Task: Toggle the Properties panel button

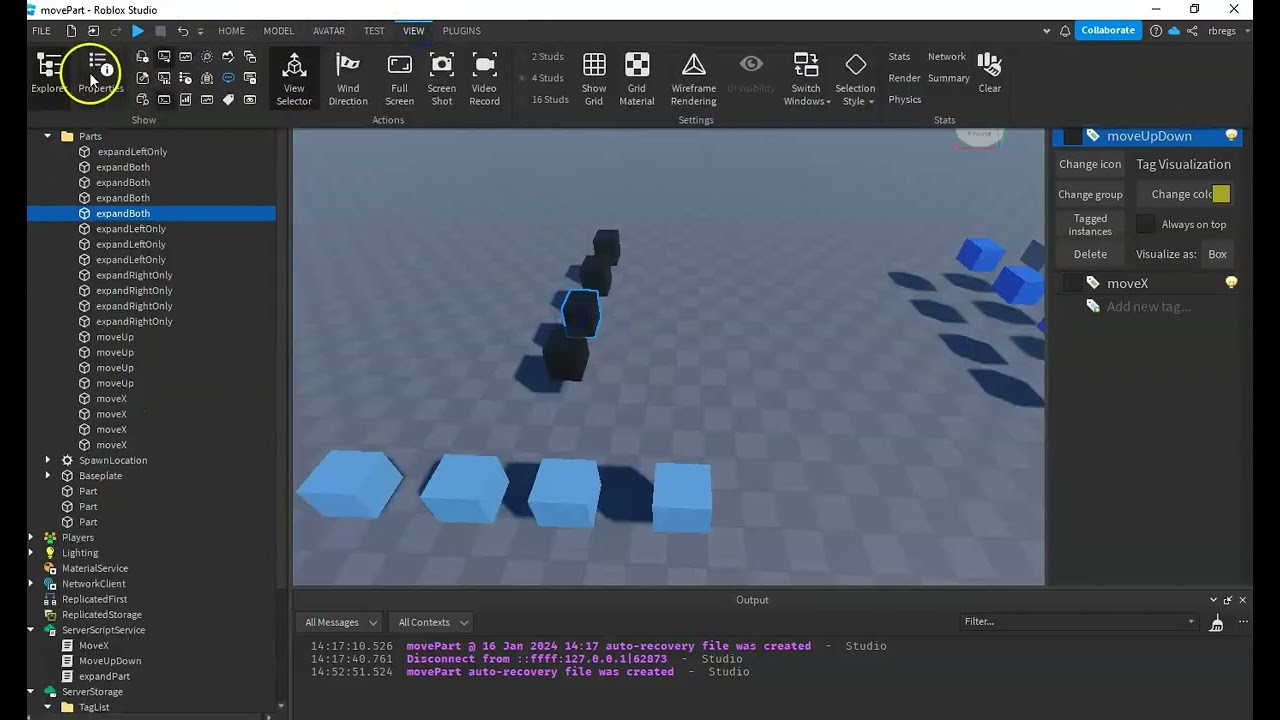Action: coord(100,73)
